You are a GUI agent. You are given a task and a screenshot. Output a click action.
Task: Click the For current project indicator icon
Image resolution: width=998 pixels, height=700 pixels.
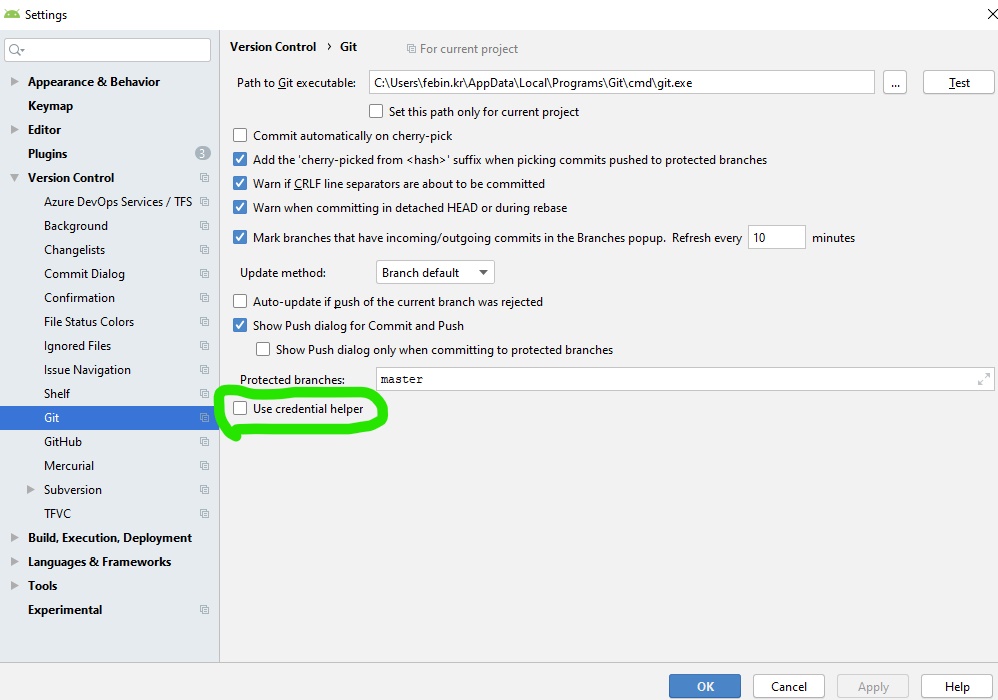click(411, 49)
